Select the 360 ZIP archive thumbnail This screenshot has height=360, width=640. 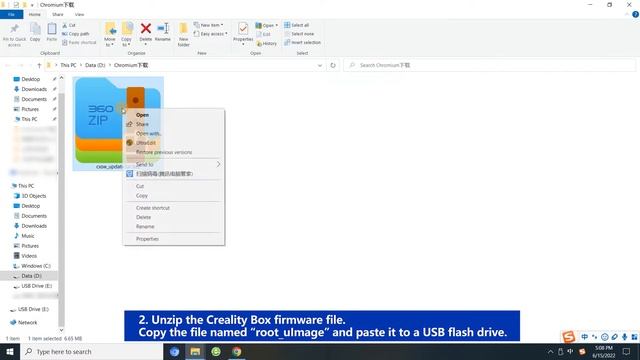[118, 123]
